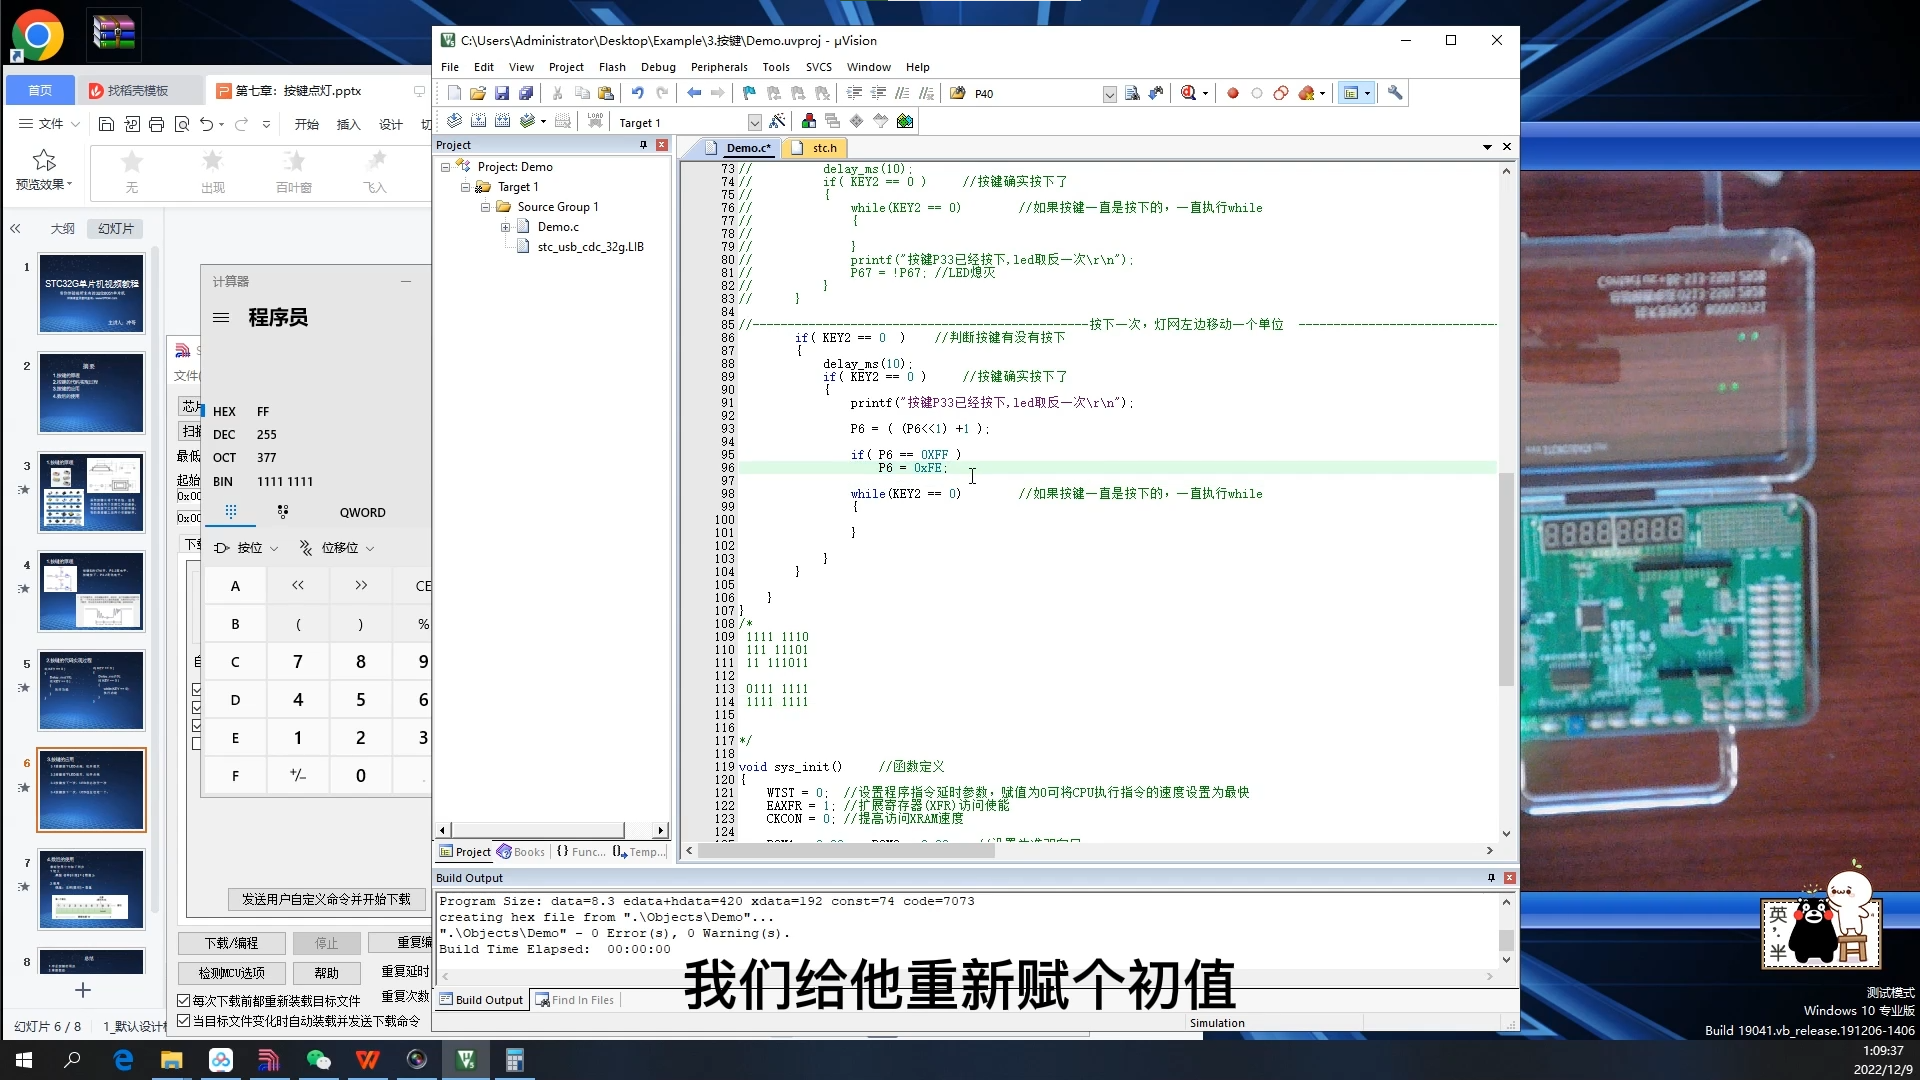Image resolution: width=1920 pixels, height=1080 pixels.
Task: Click 发送用户自定义命令并开始下载 button
Action: click(x=326, y=899)
